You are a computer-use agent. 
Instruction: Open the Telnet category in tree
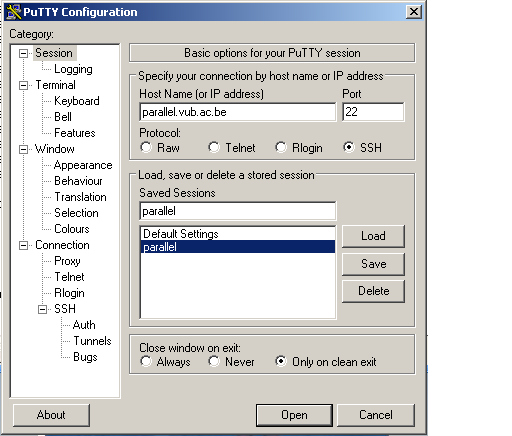pos(69,277)
